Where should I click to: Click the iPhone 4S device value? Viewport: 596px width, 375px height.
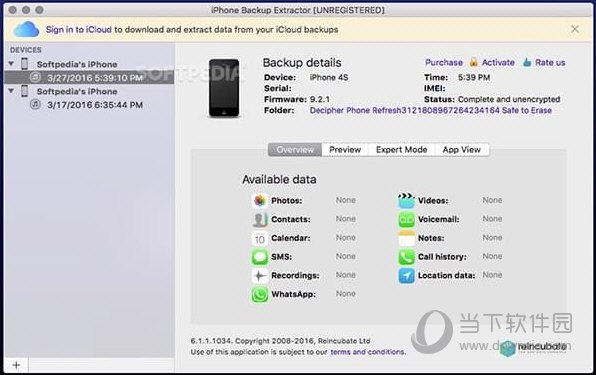(329, 78)
